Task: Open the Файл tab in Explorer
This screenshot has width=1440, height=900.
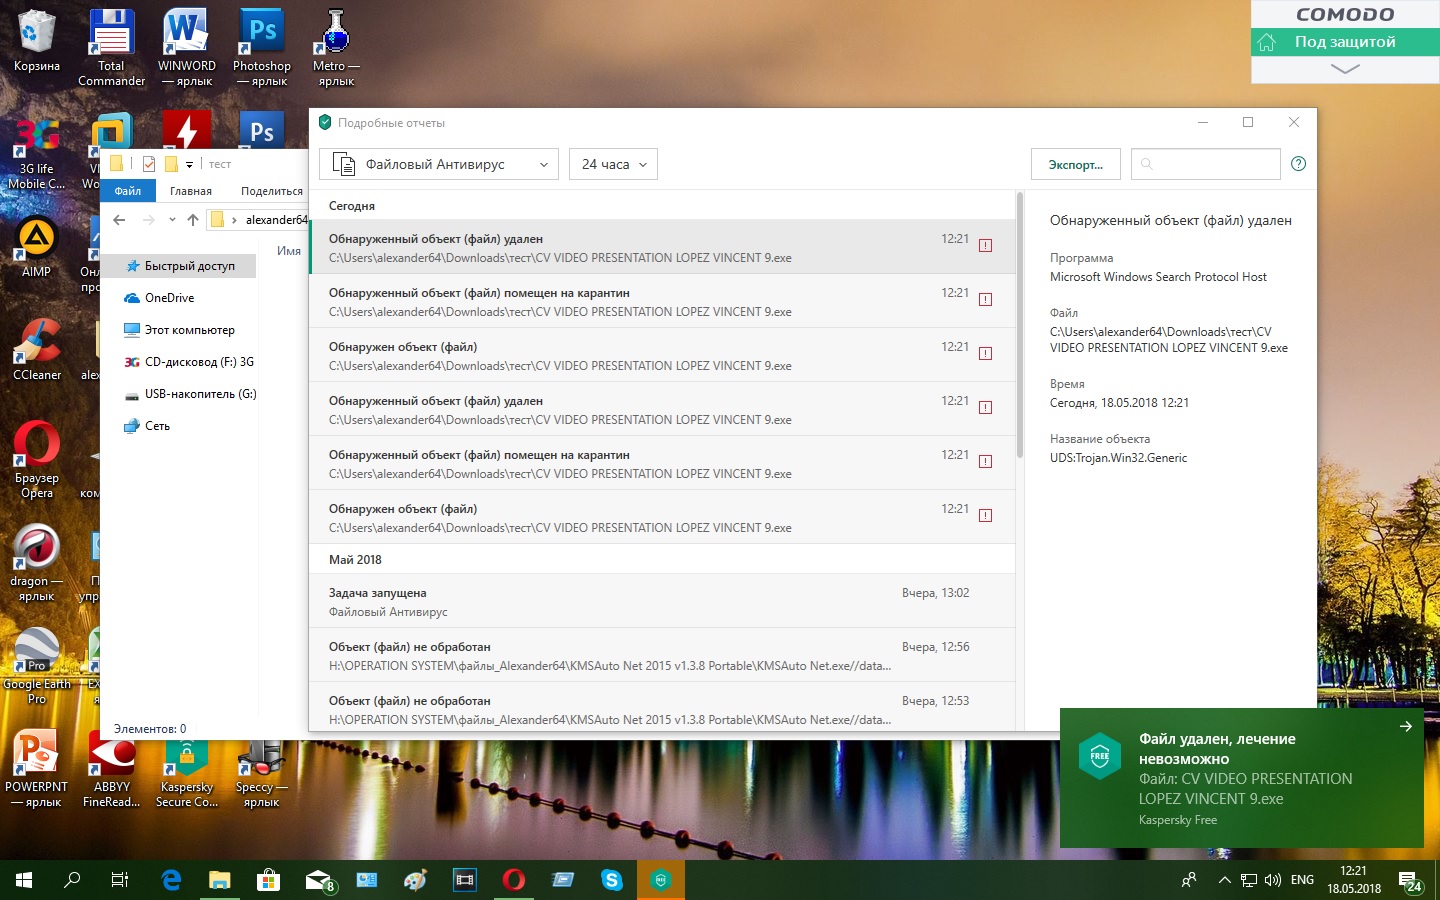Action: [x=128, y=191]
